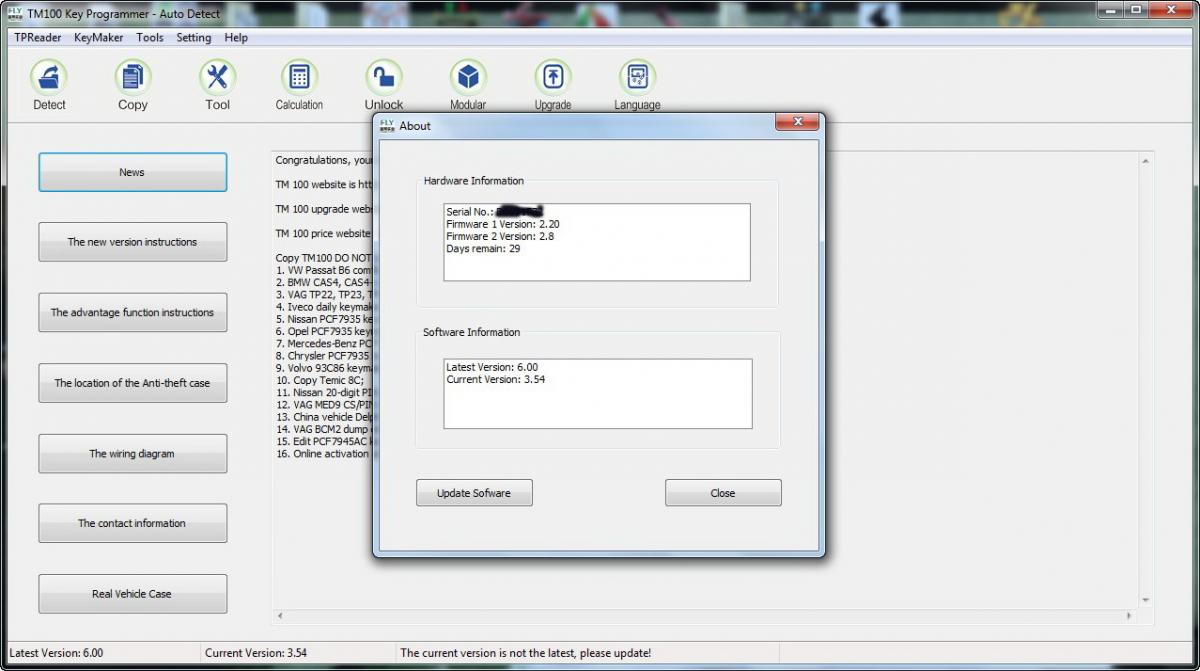Open The wiring diagram button
The width and height of the screenshot is (1200, 671).
point(132,453)
